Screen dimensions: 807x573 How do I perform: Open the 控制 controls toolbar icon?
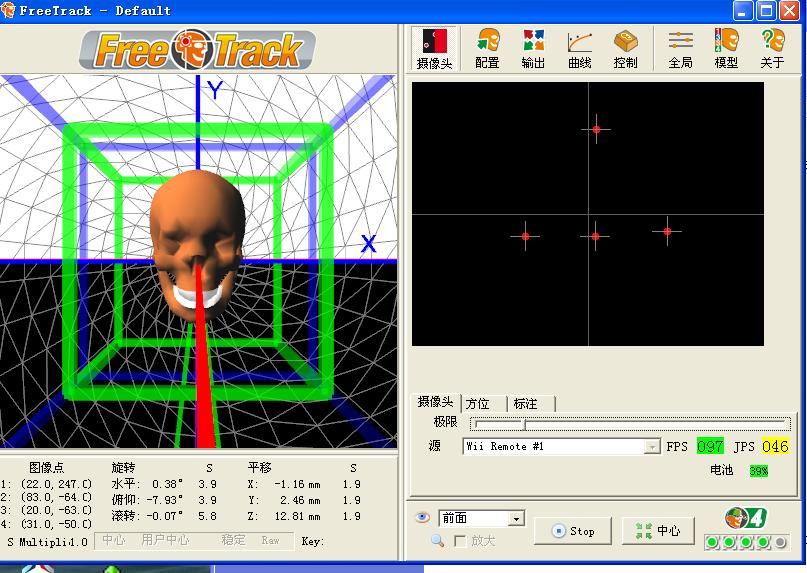(x=625, y=48)
